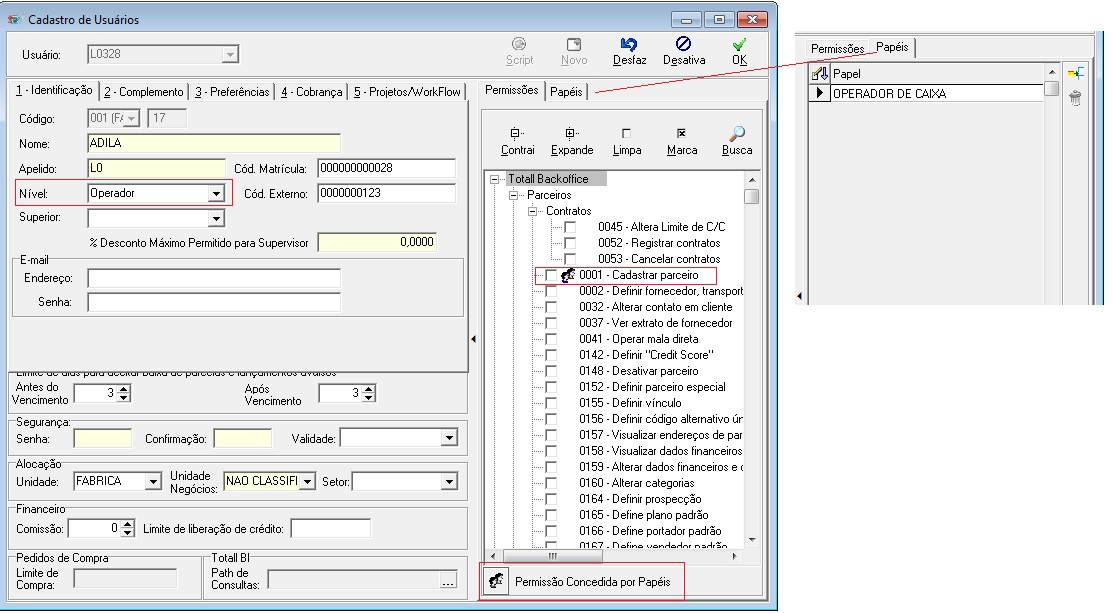Image resolution: width=1114 pixels, height=613 pixels.
Task: Select the Papéis tab in main window
Action: click(x=566, y=92)
